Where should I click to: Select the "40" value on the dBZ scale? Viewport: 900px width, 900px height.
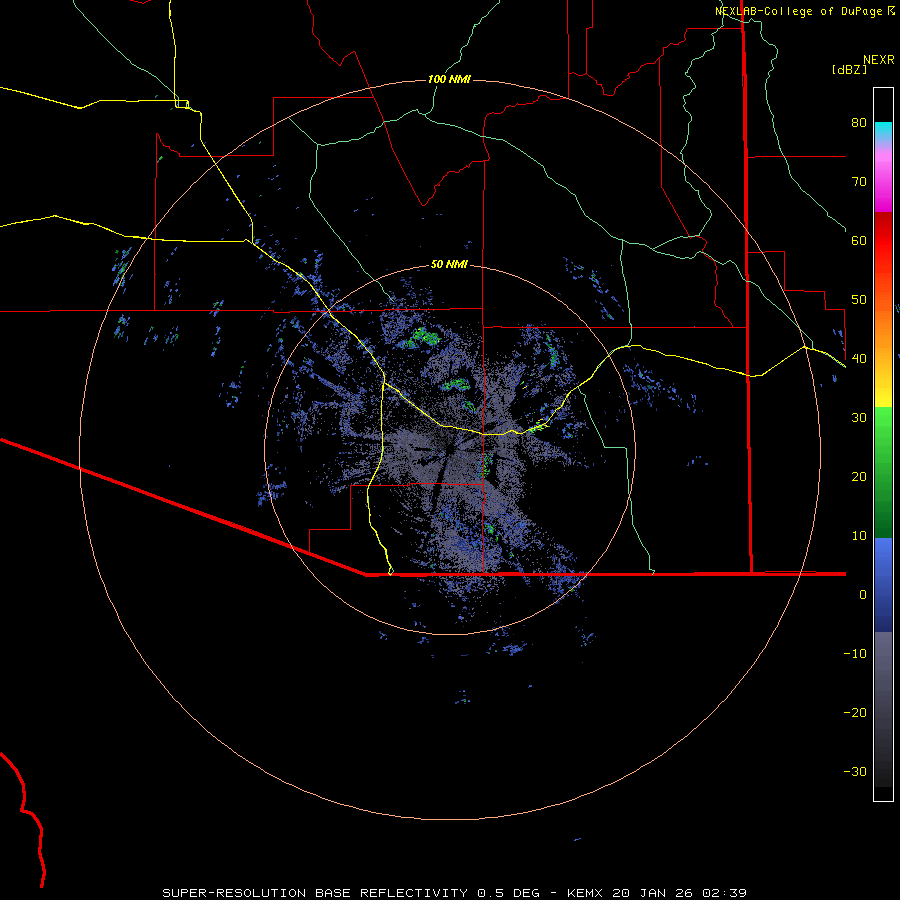pyautogui.click(x=859, y=359)
